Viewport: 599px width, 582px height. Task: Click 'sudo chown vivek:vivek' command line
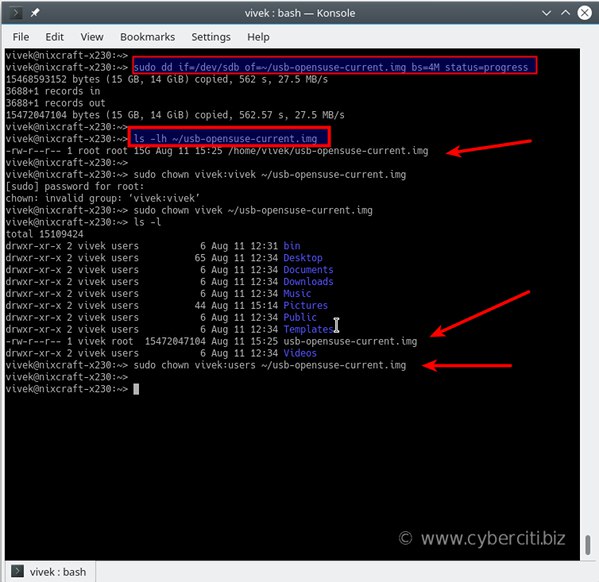270,174
